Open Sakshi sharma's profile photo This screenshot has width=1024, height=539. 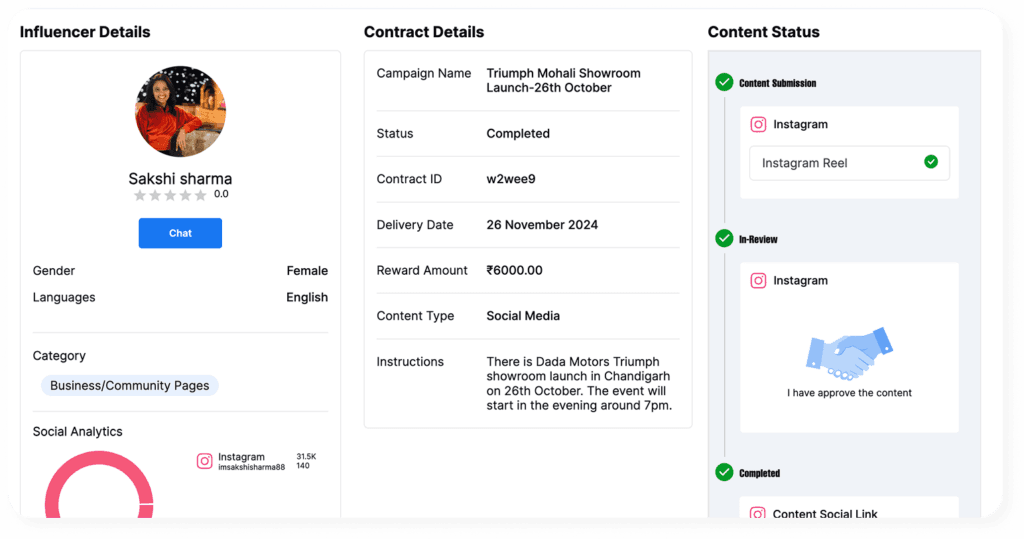[x=180, y=111]
